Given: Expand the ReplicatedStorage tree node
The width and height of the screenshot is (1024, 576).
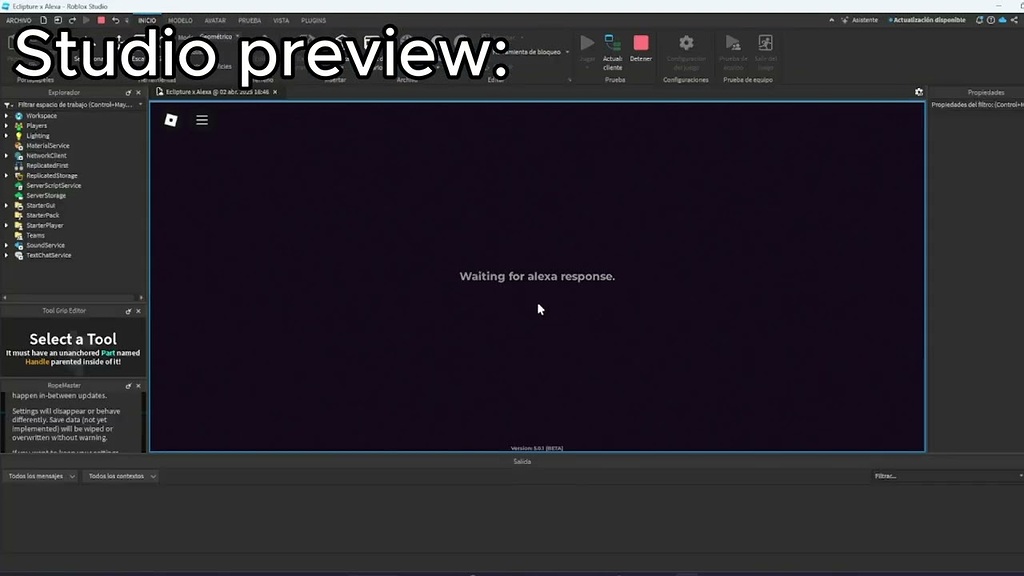Looking at the screenshot, I should click(7, 176).
